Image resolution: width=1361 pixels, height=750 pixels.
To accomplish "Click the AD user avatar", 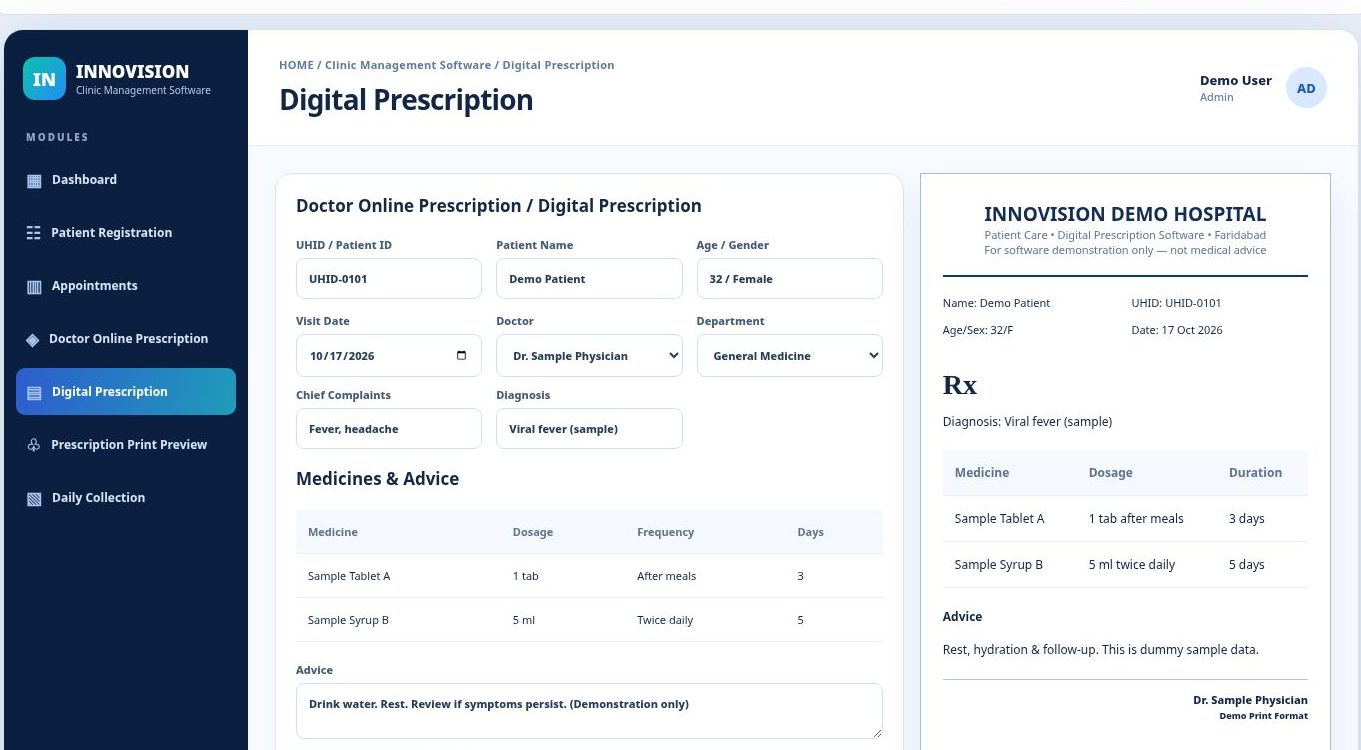I will point(1306,88).
